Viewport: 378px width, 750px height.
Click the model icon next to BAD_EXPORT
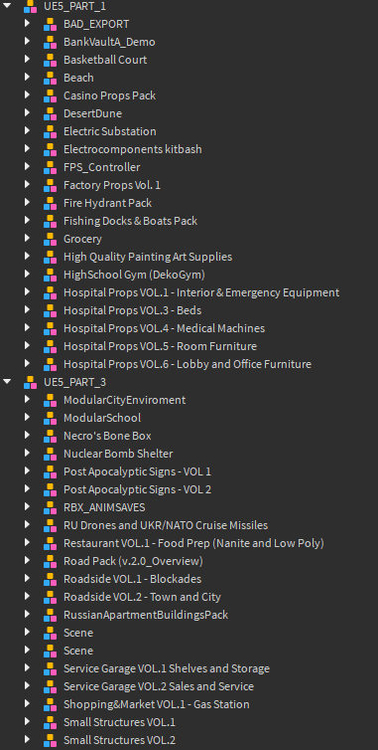click(50, 24)
